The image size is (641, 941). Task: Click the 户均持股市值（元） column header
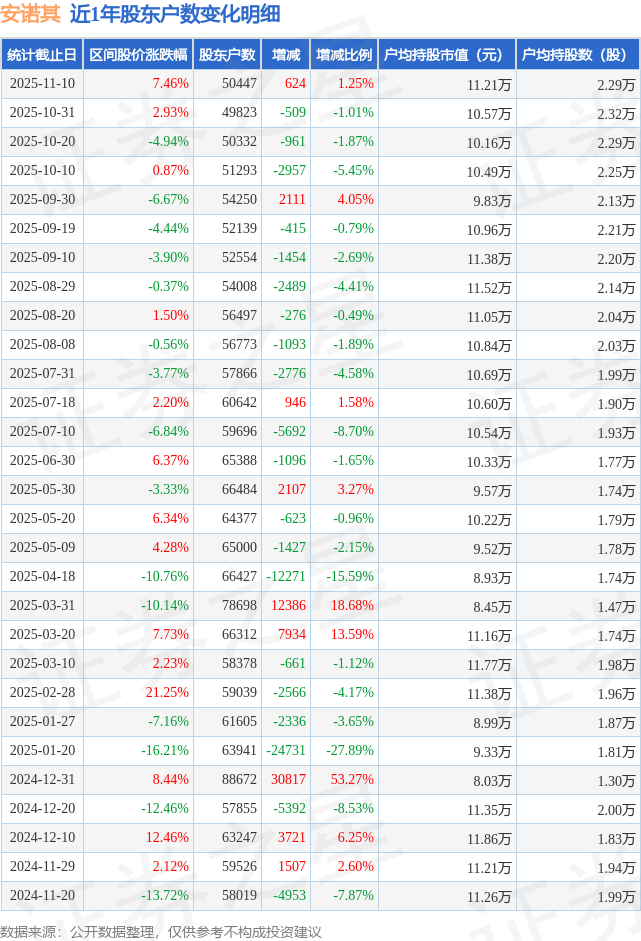446,55
